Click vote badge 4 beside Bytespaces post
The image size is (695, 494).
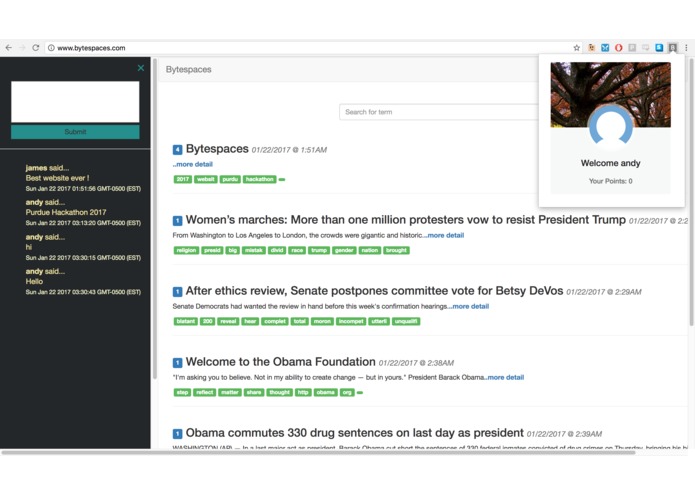[x=177, y=150]
